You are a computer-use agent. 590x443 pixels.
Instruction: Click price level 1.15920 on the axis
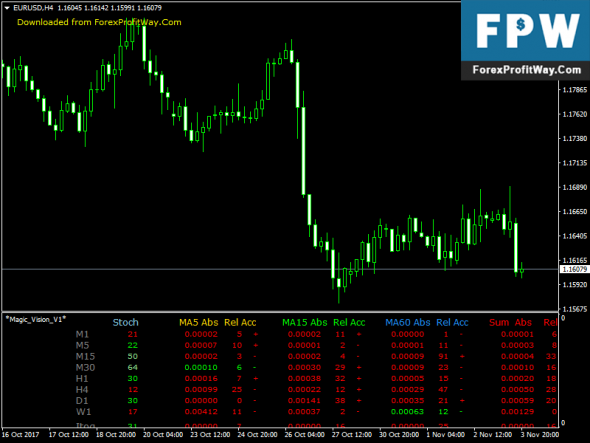tap(575, 285)
